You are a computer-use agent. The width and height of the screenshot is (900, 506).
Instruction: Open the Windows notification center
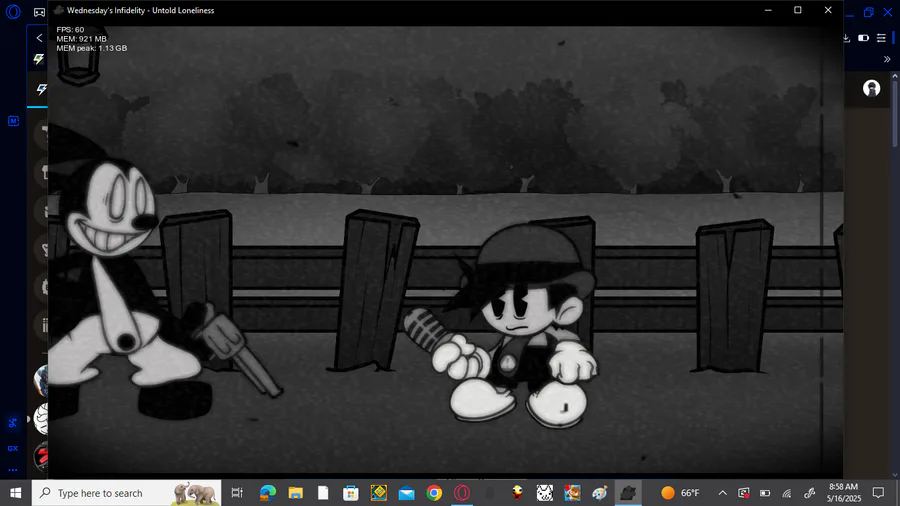click(878, 493)
